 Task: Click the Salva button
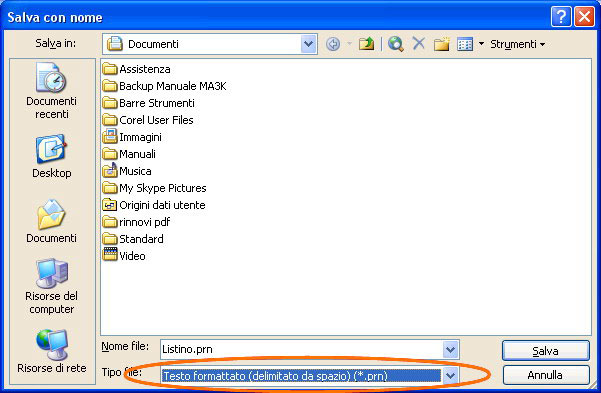click(x=545, y=350)
